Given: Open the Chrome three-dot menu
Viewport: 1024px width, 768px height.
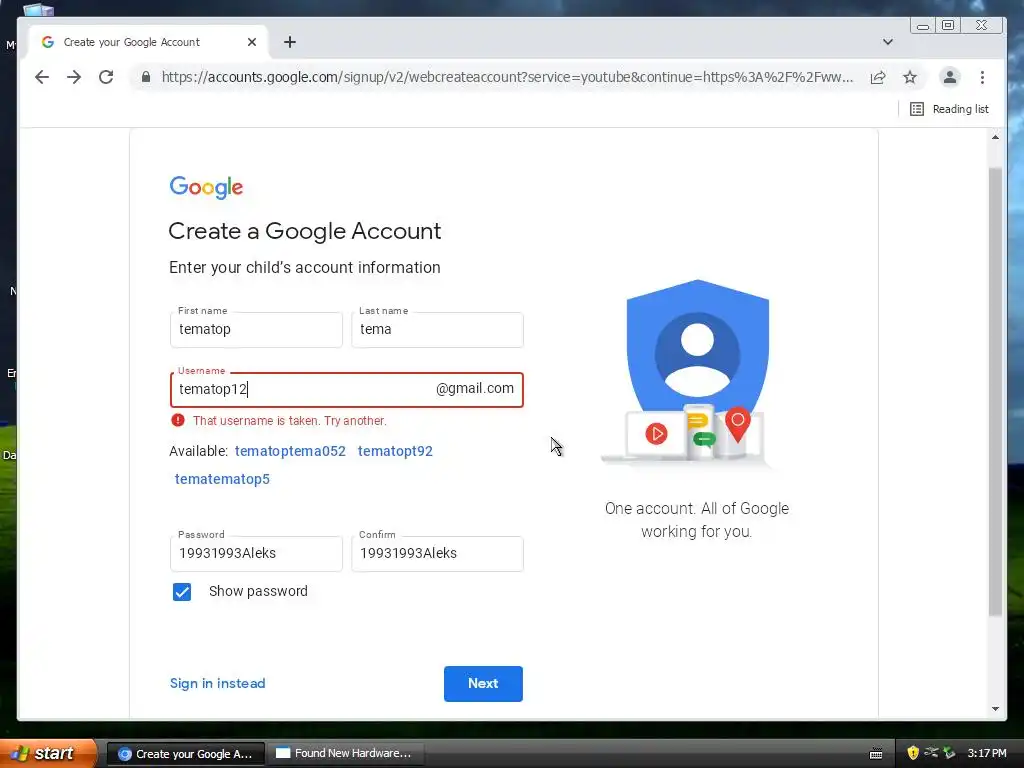Looking at the screenshot, I should click(x=982, y=77).
